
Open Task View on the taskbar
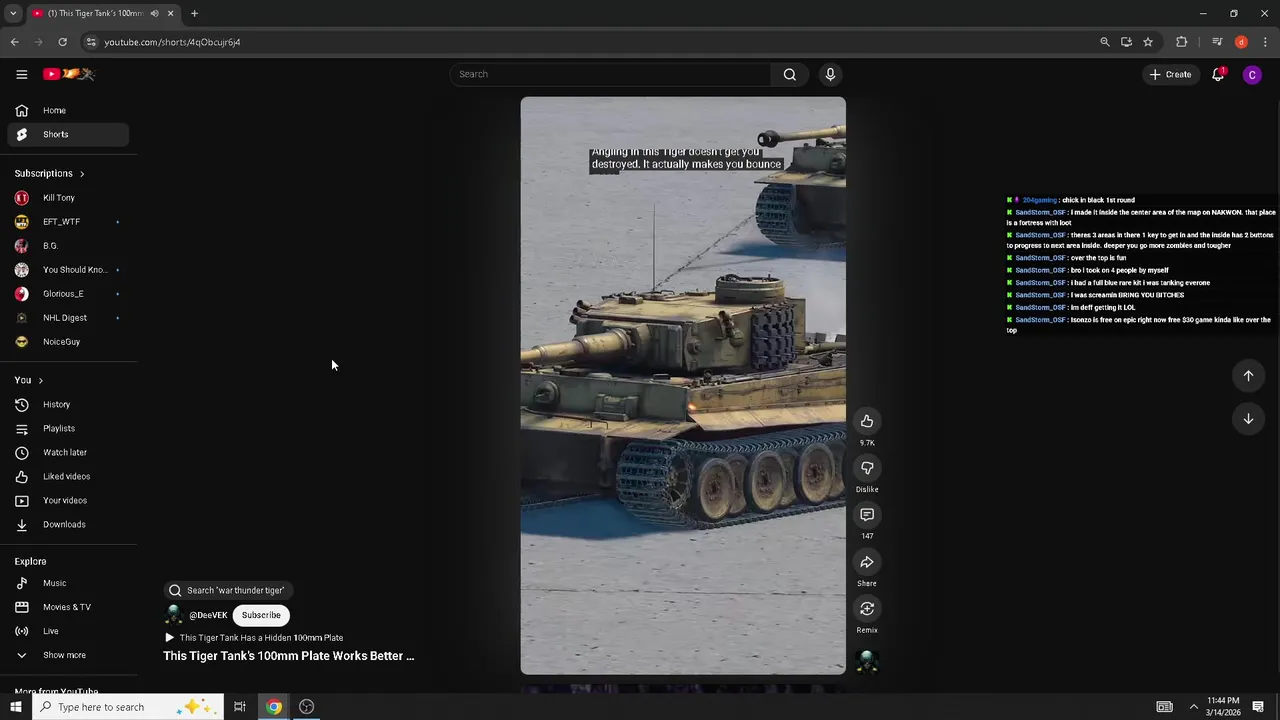(240, 707)
